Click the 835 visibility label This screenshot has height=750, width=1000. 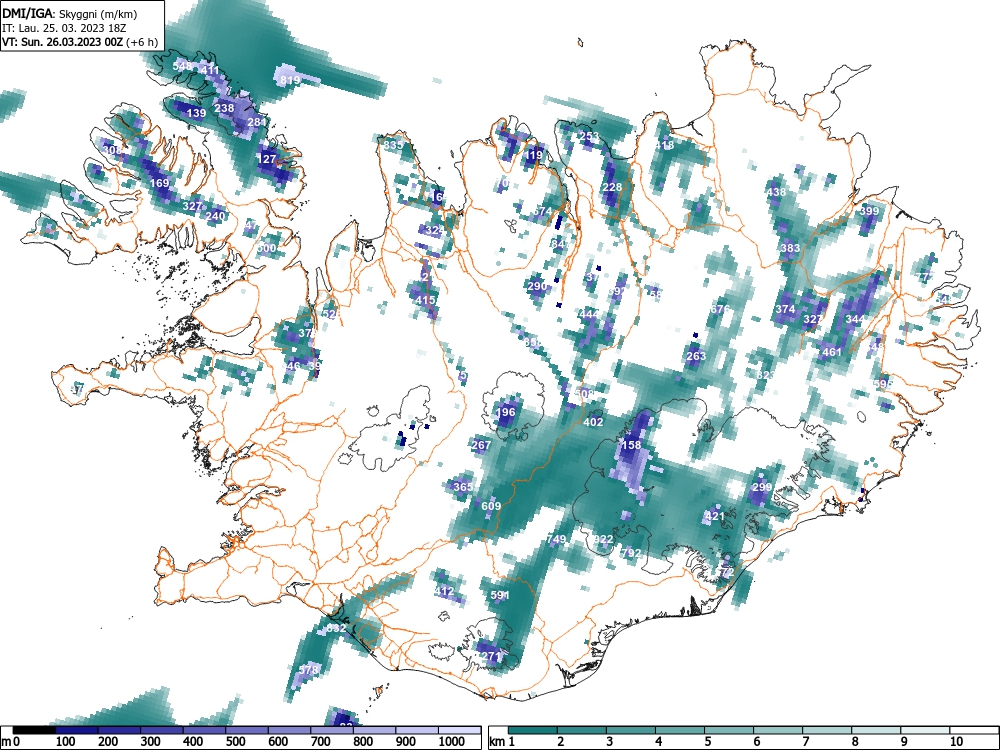click(x=393, y=145)
